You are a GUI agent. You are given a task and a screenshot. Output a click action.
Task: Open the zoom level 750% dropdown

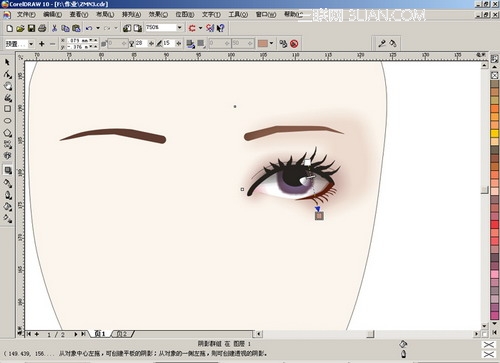pos(180,28)
